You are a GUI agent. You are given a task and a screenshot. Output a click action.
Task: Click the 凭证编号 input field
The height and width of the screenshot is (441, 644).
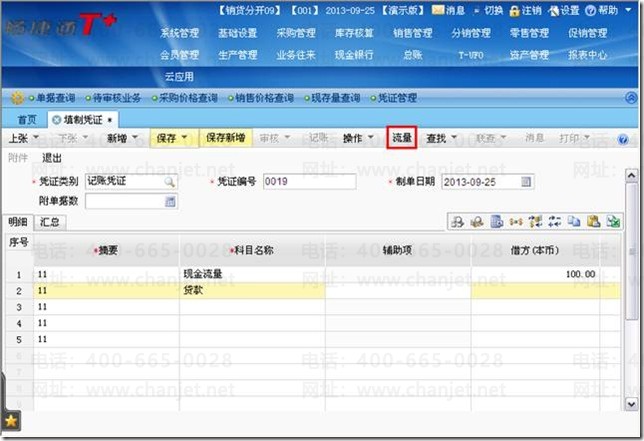tap(309, 182)
